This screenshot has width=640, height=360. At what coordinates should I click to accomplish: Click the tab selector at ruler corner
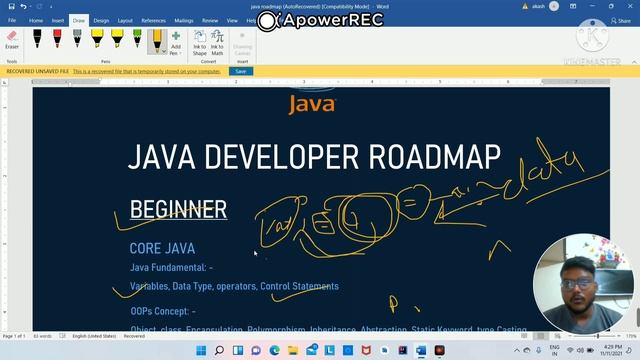pyautogui.click(x=4, y=82)
